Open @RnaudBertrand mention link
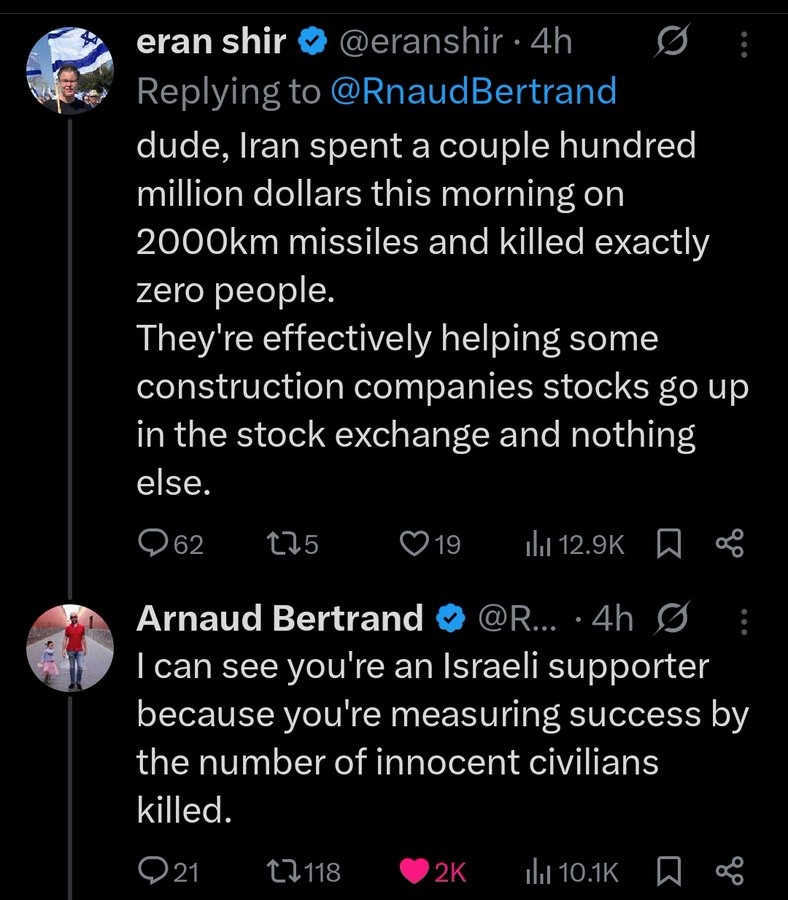The width and height of the screenshot is (788, 900). click(x=473, y=92)
